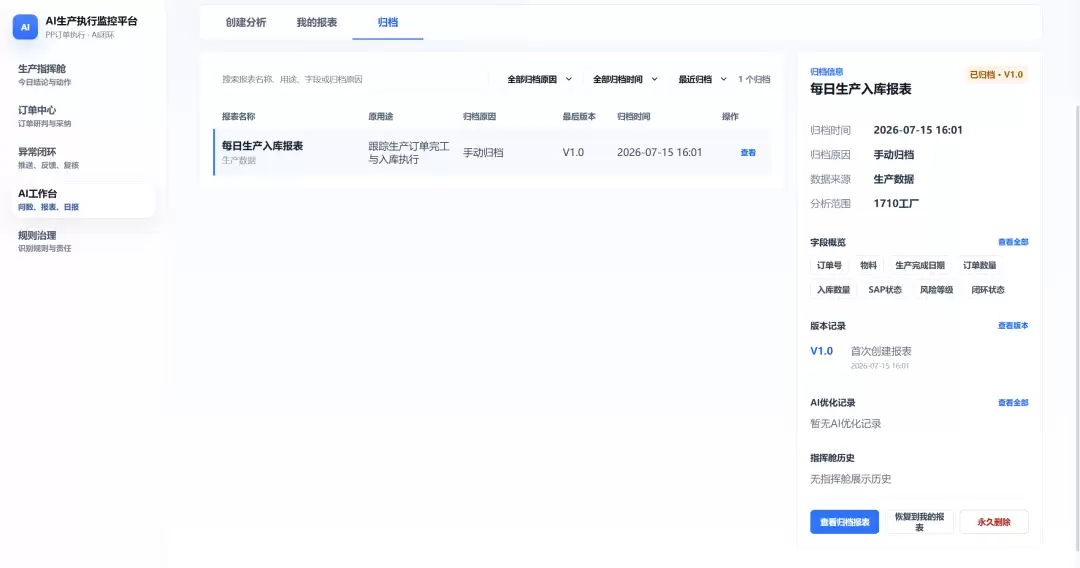Click the 物料 field tag
Viewport: 1080px width, 568px height.
[869, 266]
